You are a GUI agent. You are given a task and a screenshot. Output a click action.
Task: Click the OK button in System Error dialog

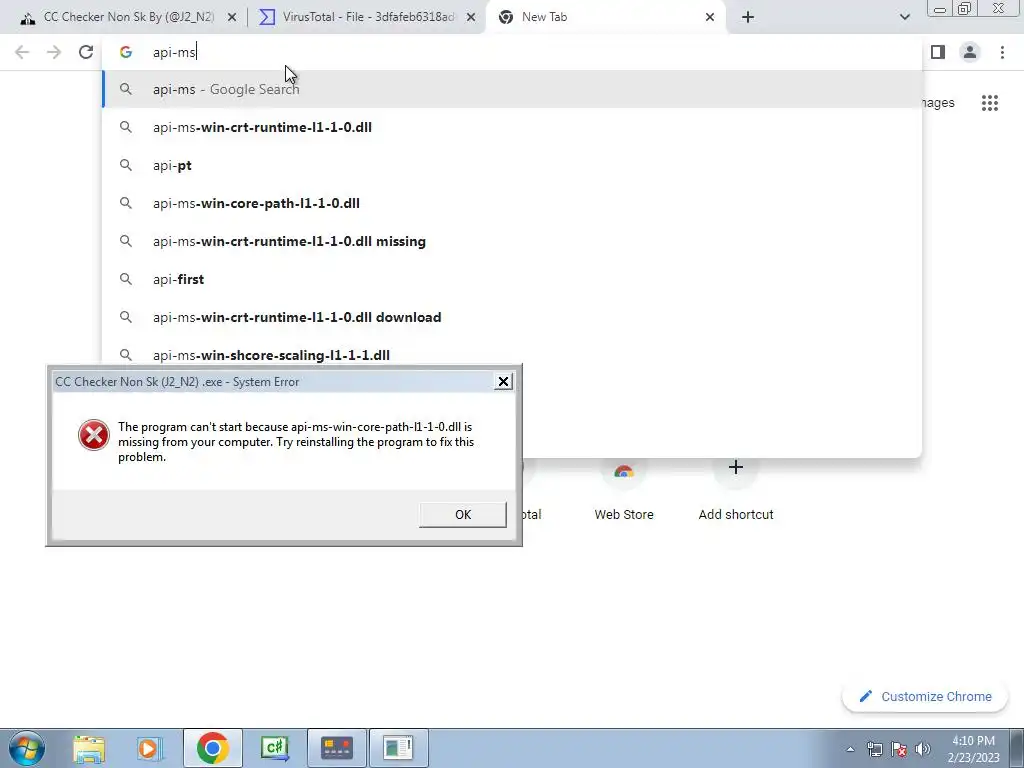click(x=462, y=515)
